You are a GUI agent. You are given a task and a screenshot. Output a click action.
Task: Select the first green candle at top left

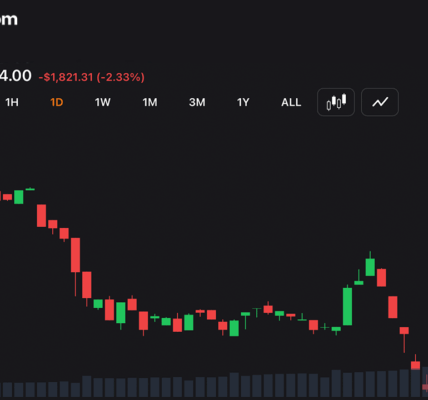19,197
